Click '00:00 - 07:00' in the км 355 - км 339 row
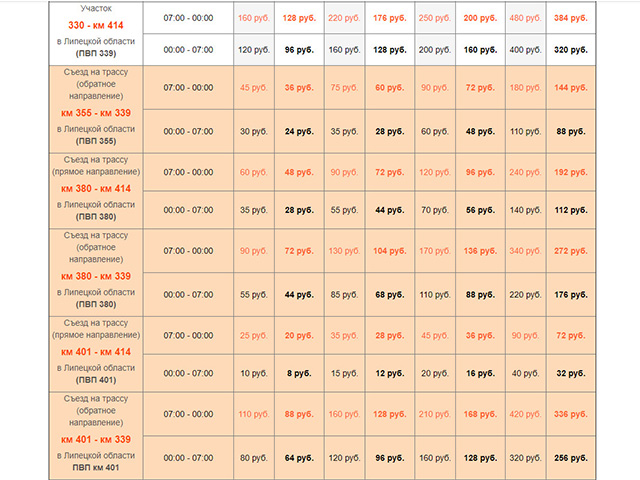Viewport: 640px width, 480px height. [188, 131]
